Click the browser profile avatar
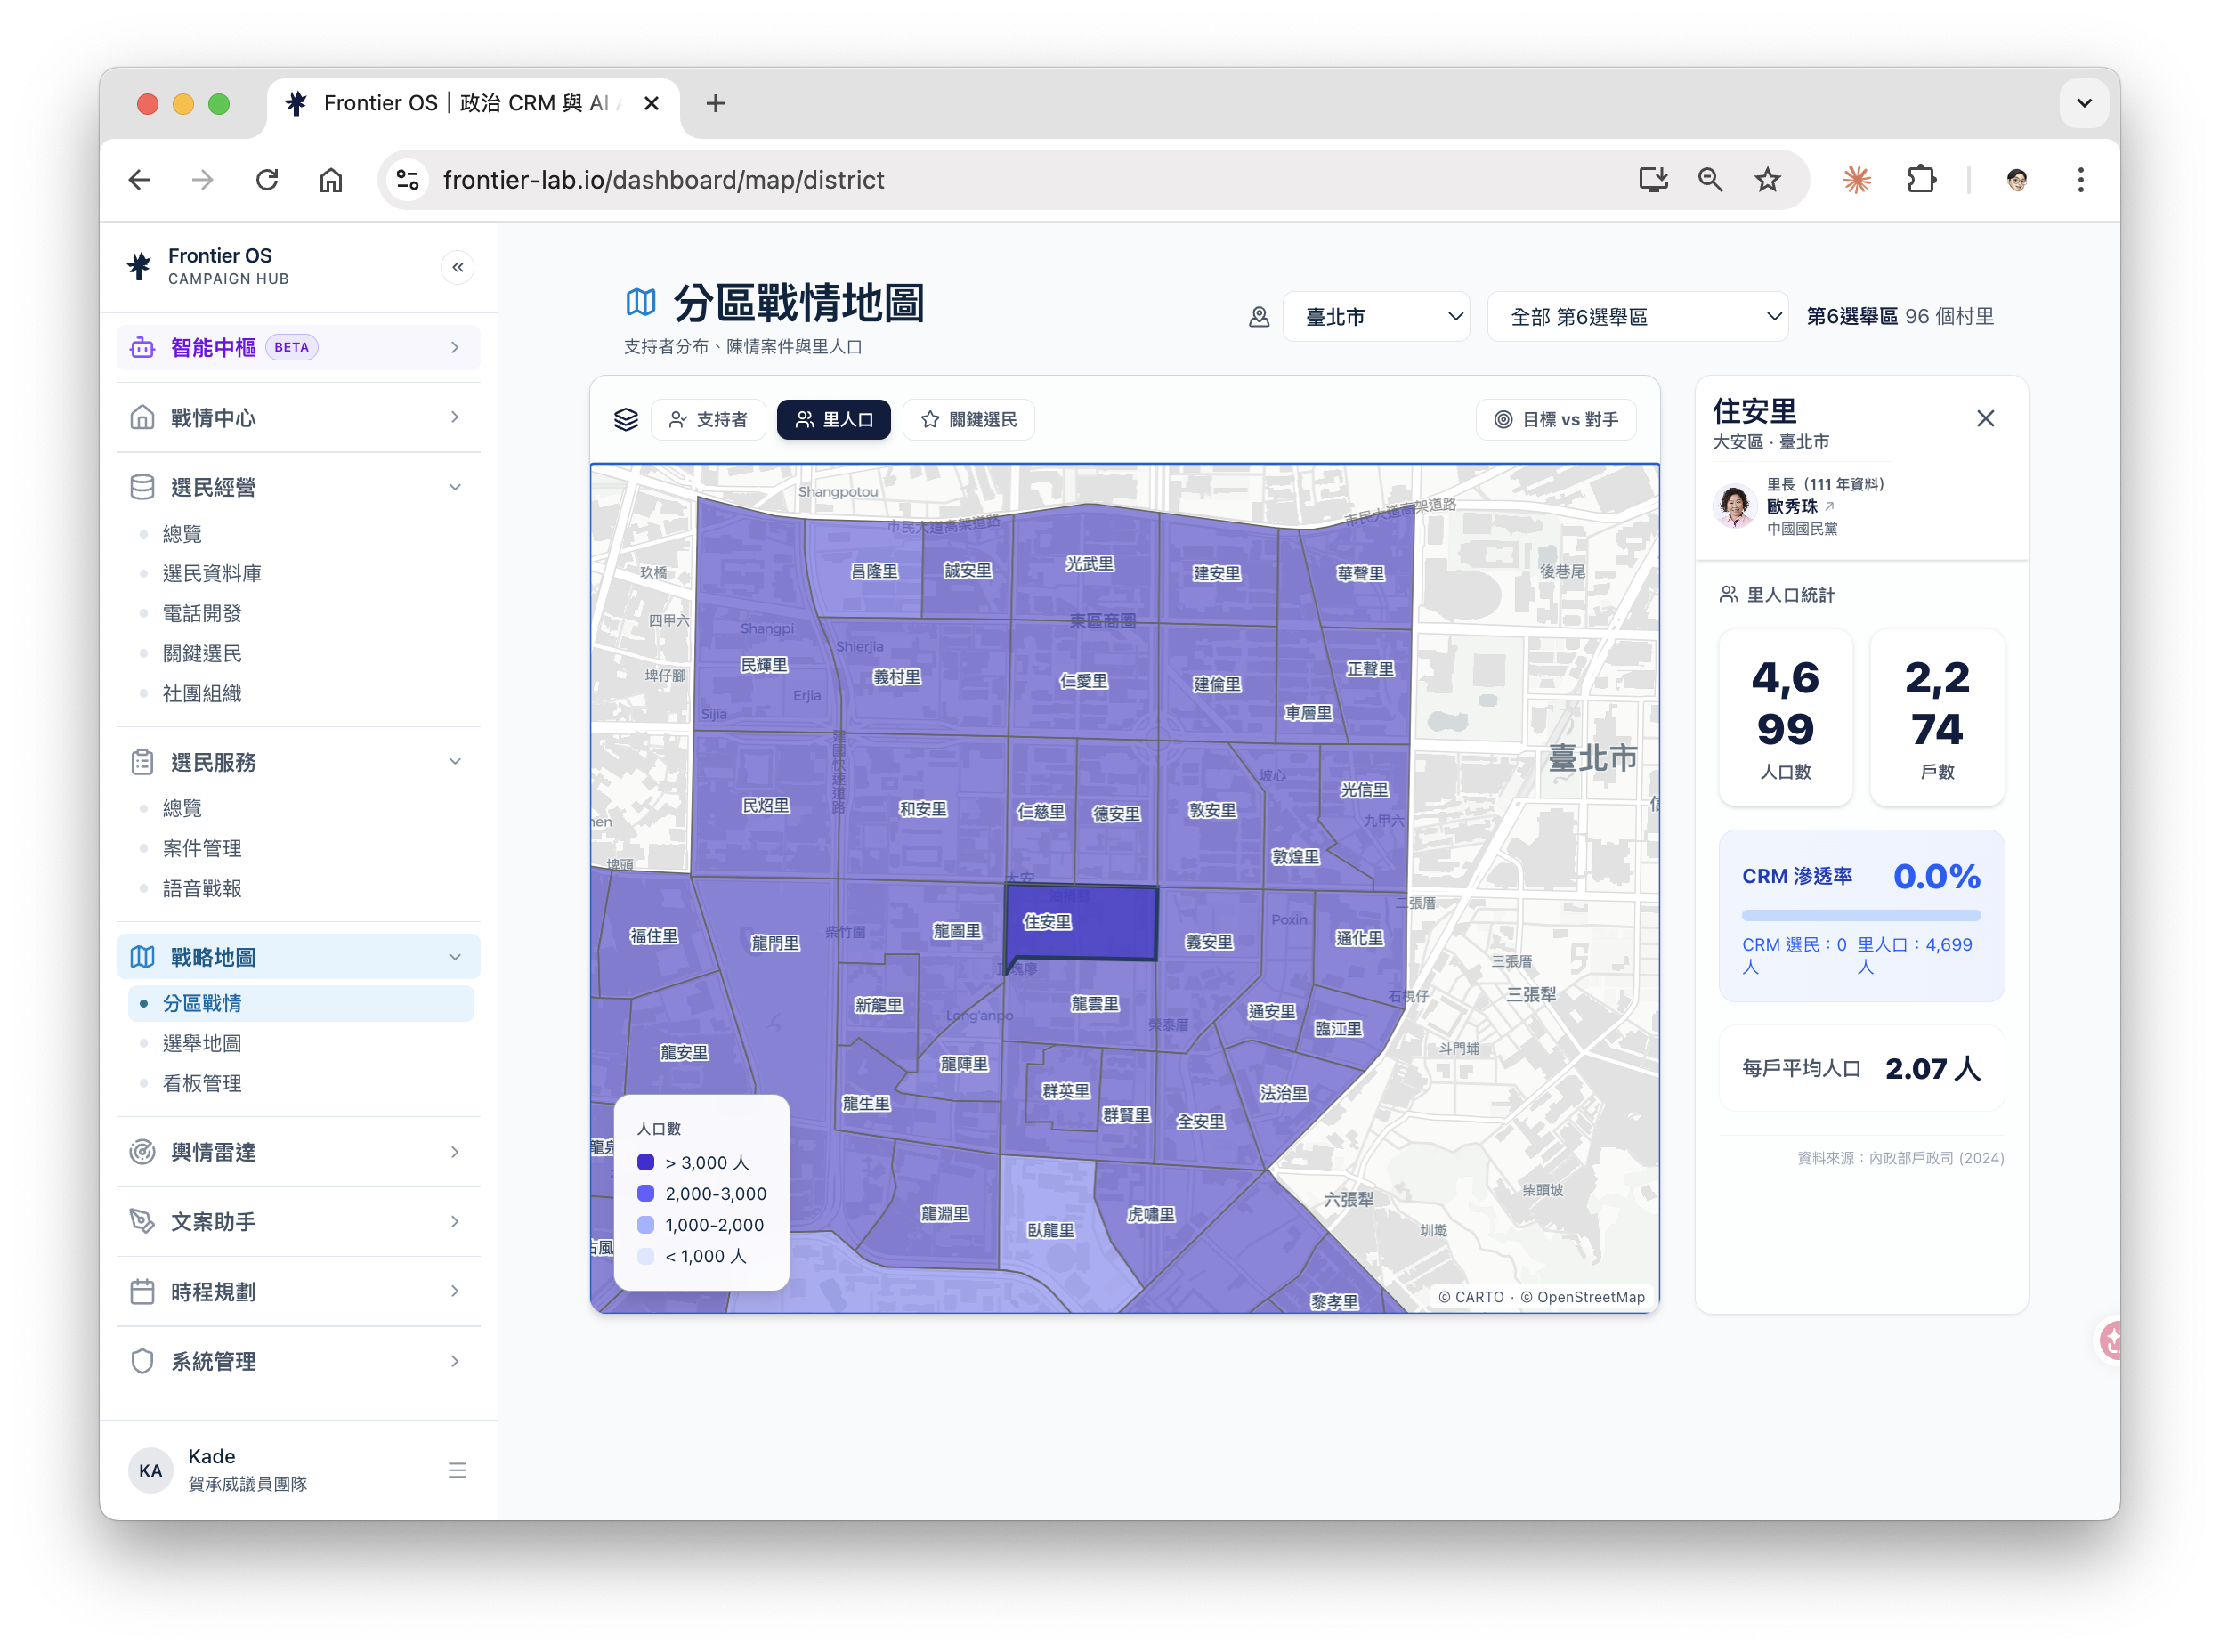This screenshot has width=2220, height=1652. click(x=2016, y=180)
